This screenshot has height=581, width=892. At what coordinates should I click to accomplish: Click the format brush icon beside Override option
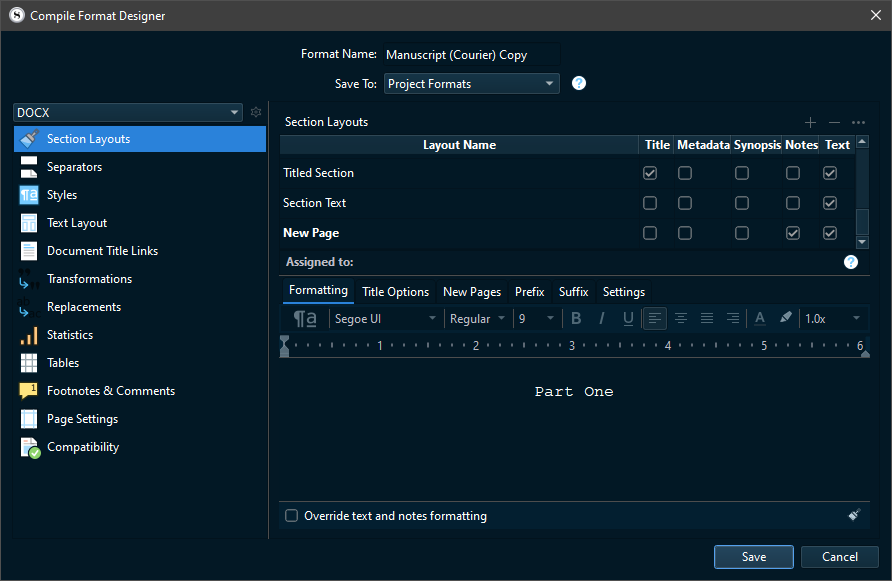(x=854, y=515)
